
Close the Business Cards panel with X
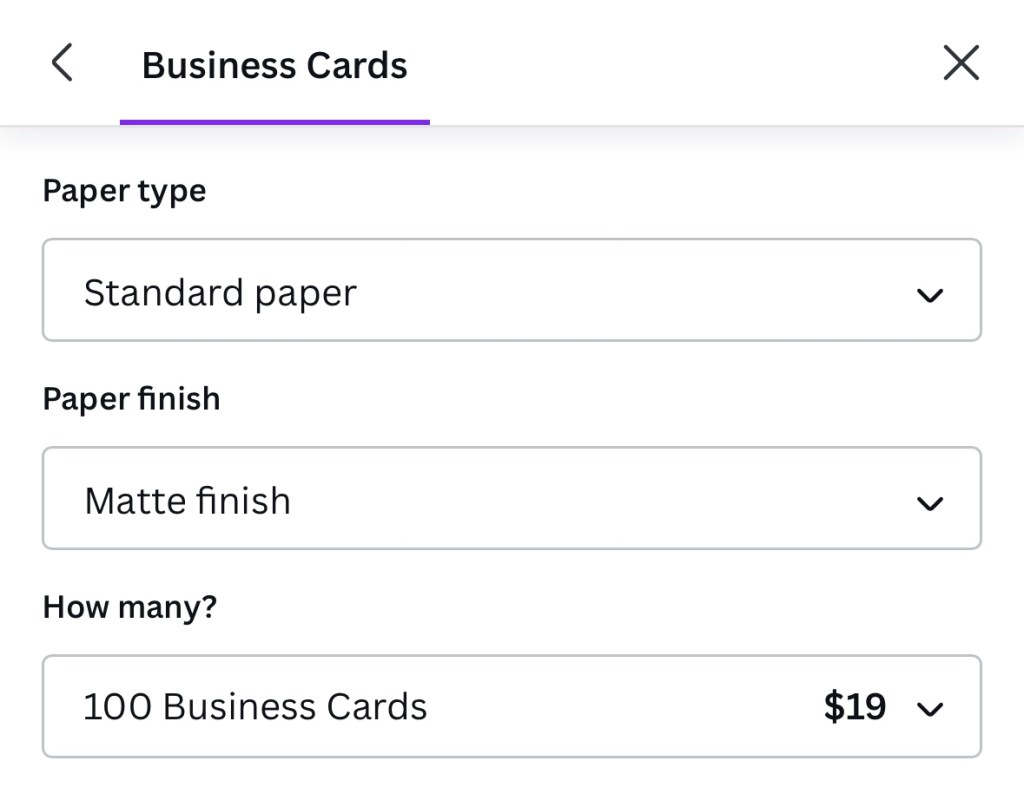point(961,63)
